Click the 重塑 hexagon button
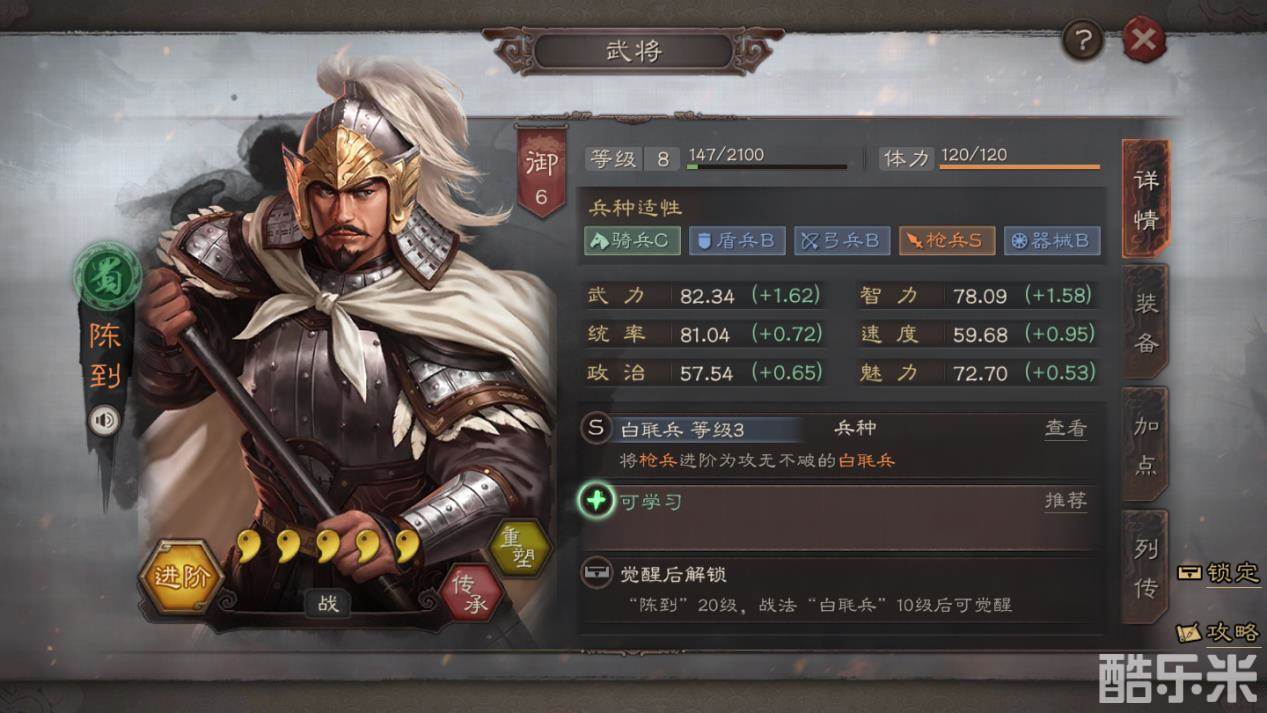The image size is (1267, 713). [x=519, y=548]
